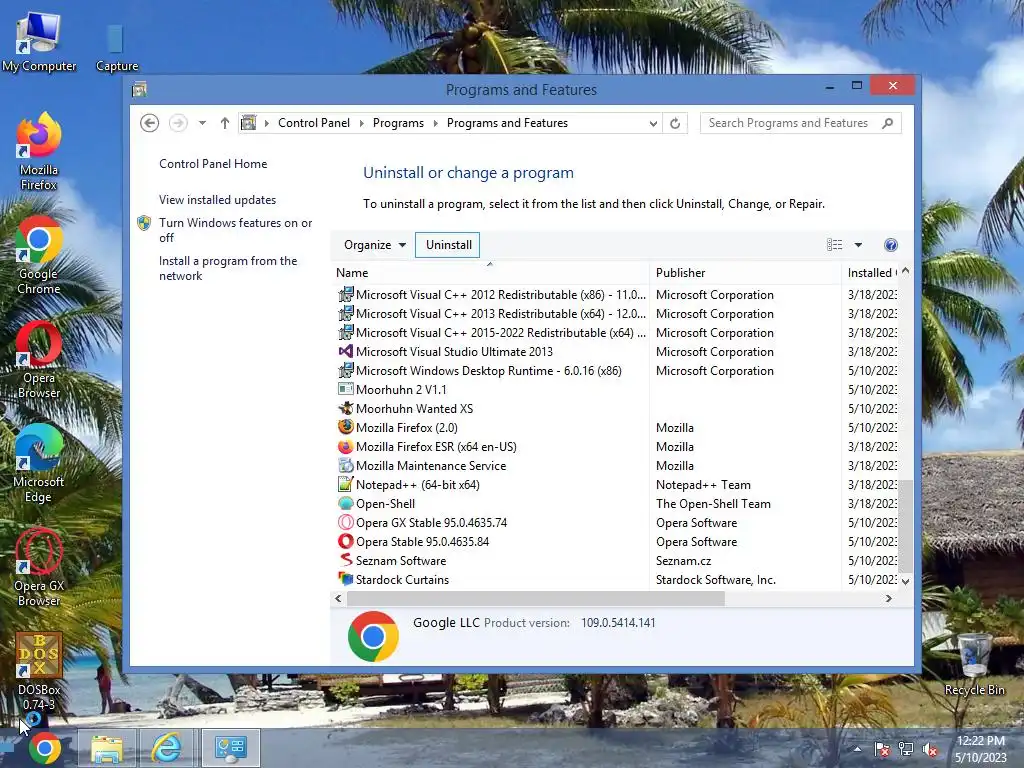Select Microsoft Visual Studio Ultimate 2013 icon

click(345, 351)
